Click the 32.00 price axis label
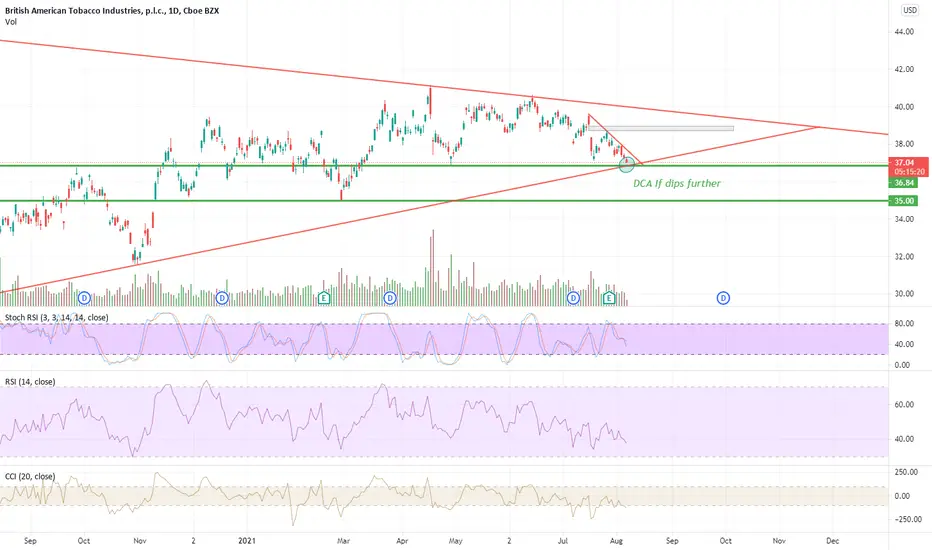 coord(904,257)
